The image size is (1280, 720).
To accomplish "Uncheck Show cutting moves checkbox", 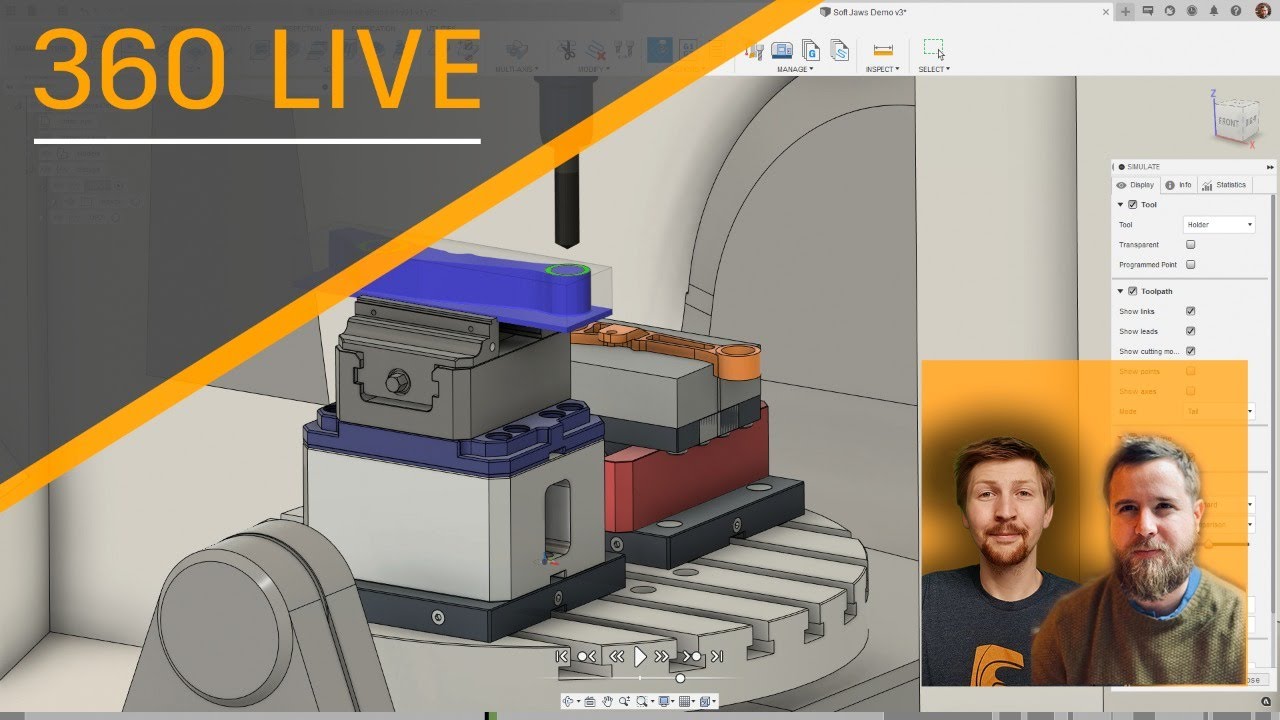I will click(1190, 351).
